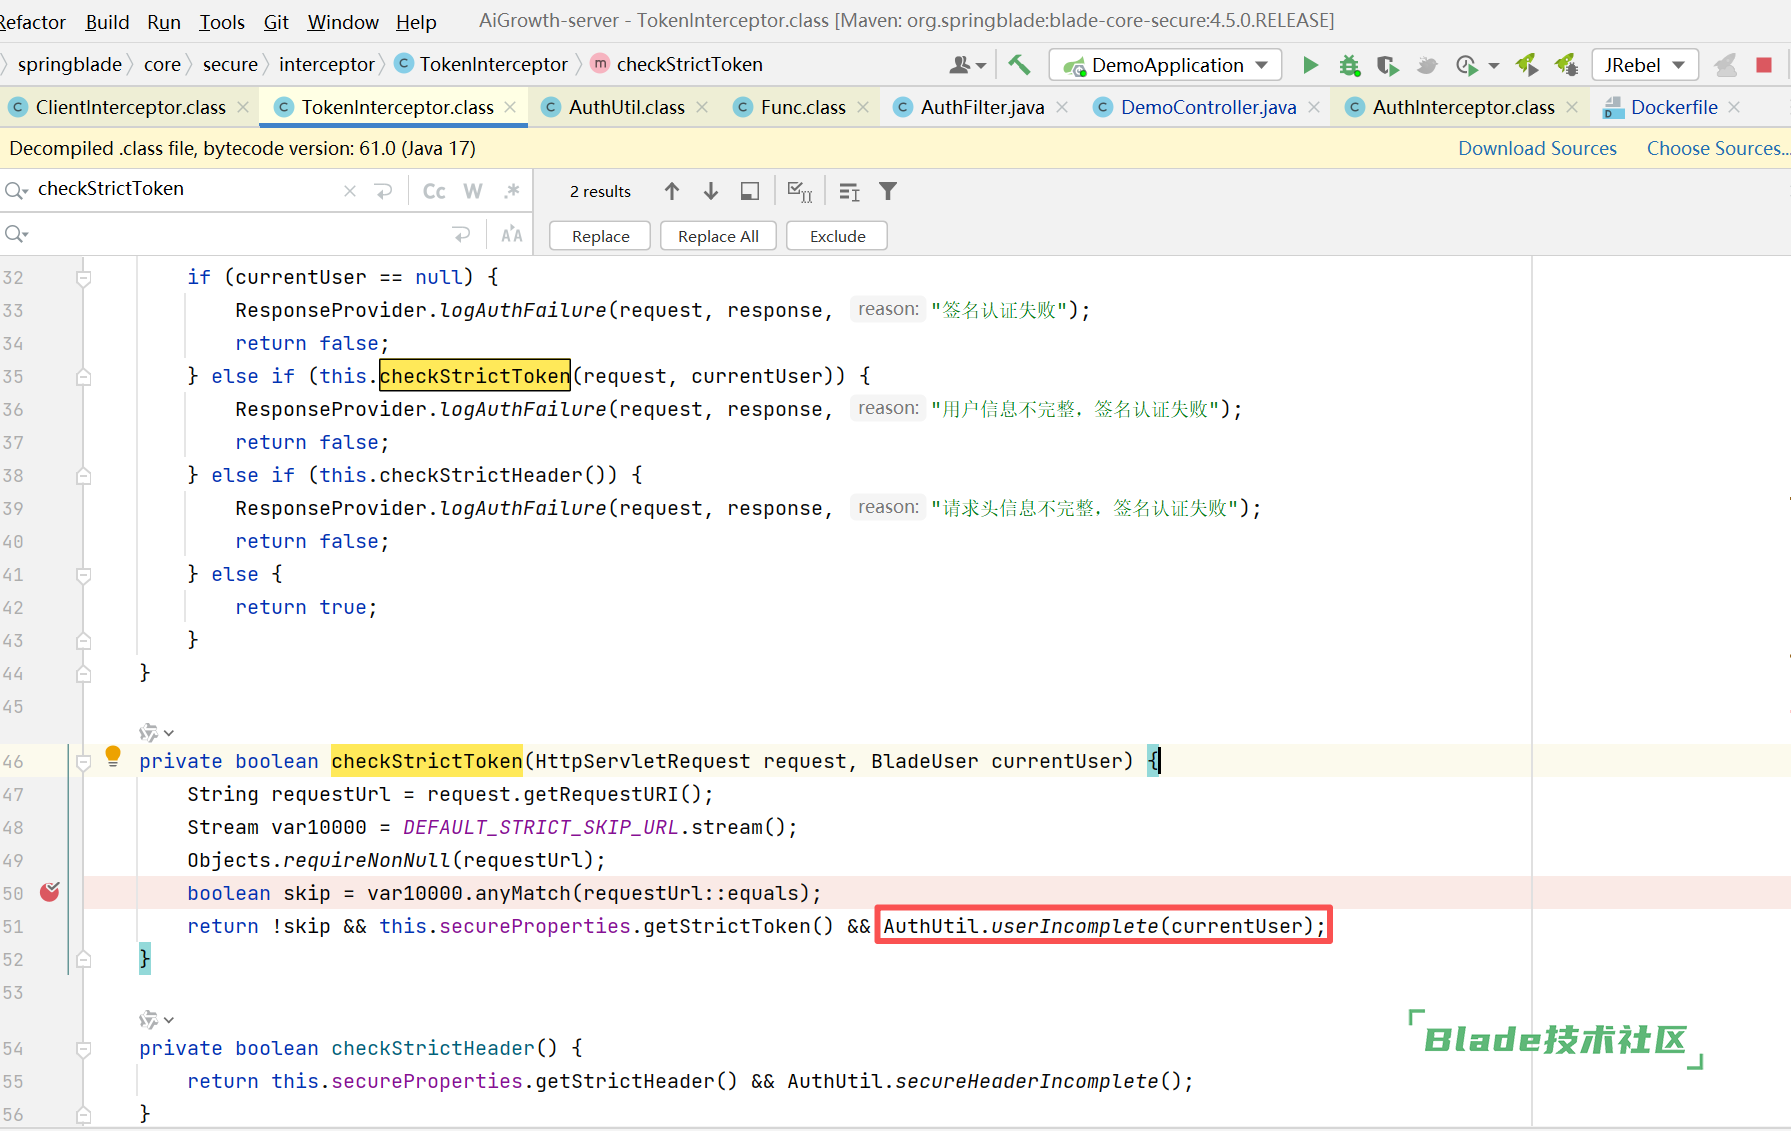Run DemoApplication with green play icon

pos(1310,65)
